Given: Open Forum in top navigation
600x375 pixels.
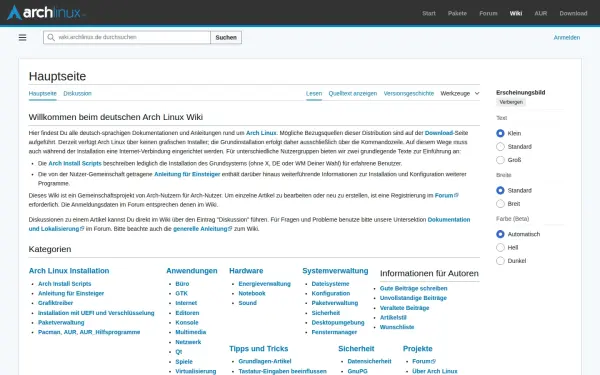Looking at the screenshot, I should 488,13.
